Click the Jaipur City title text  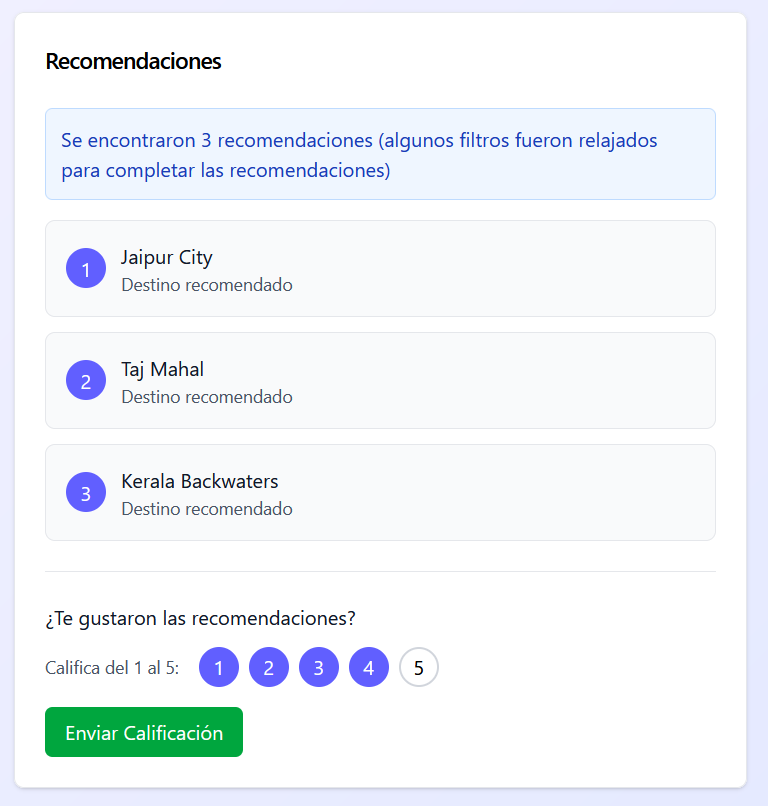click(x=167, y=258)
